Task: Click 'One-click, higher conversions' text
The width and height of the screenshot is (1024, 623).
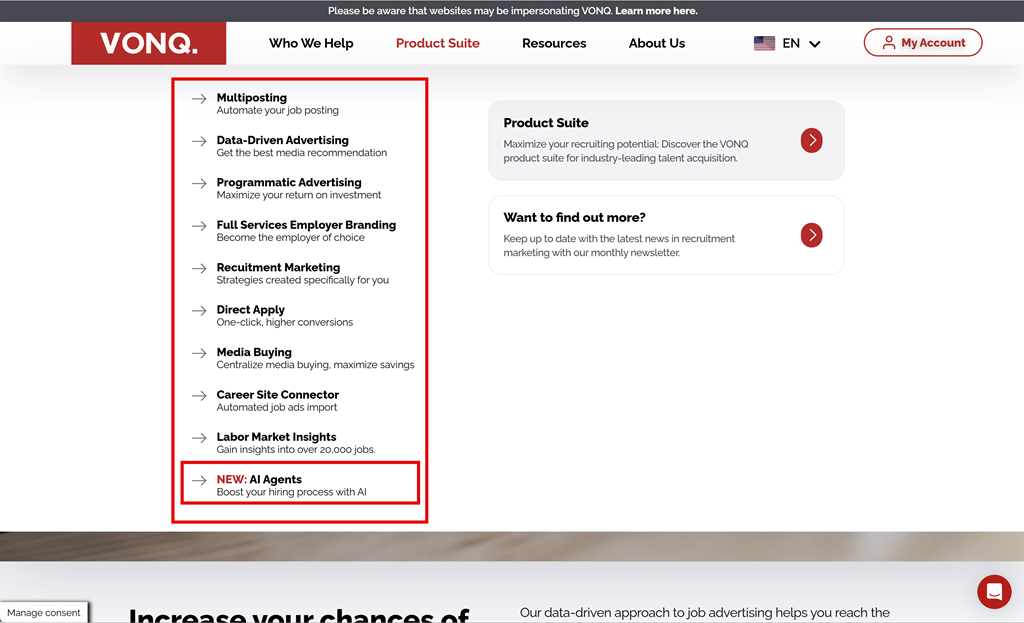Action: [285, 323]
